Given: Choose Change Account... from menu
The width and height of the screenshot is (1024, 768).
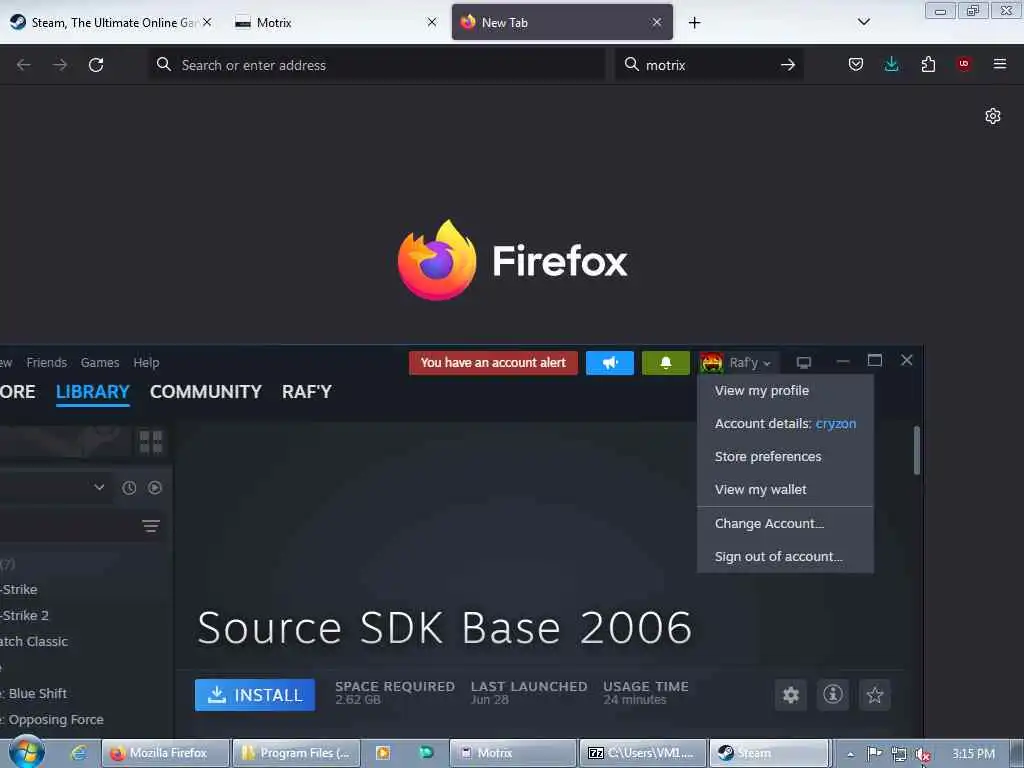Looking at the screenshot, I should pos(785,524).
